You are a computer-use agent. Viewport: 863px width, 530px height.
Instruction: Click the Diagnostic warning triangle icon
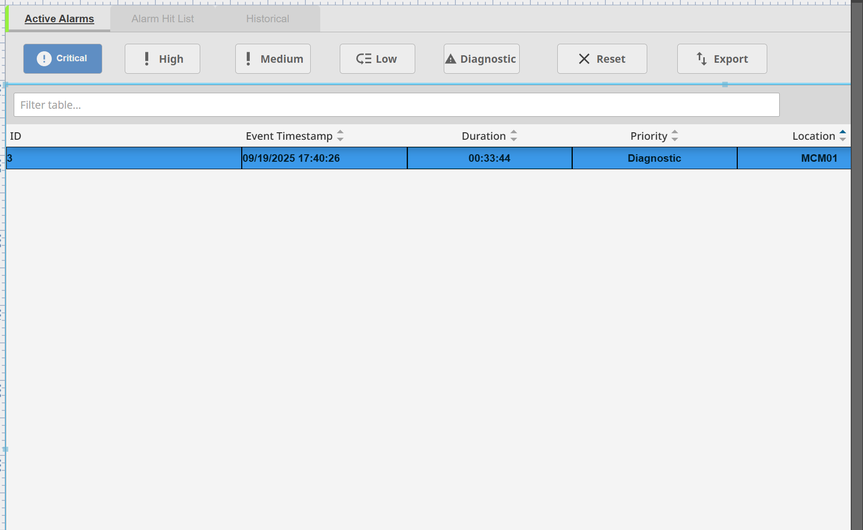[450, 59]
